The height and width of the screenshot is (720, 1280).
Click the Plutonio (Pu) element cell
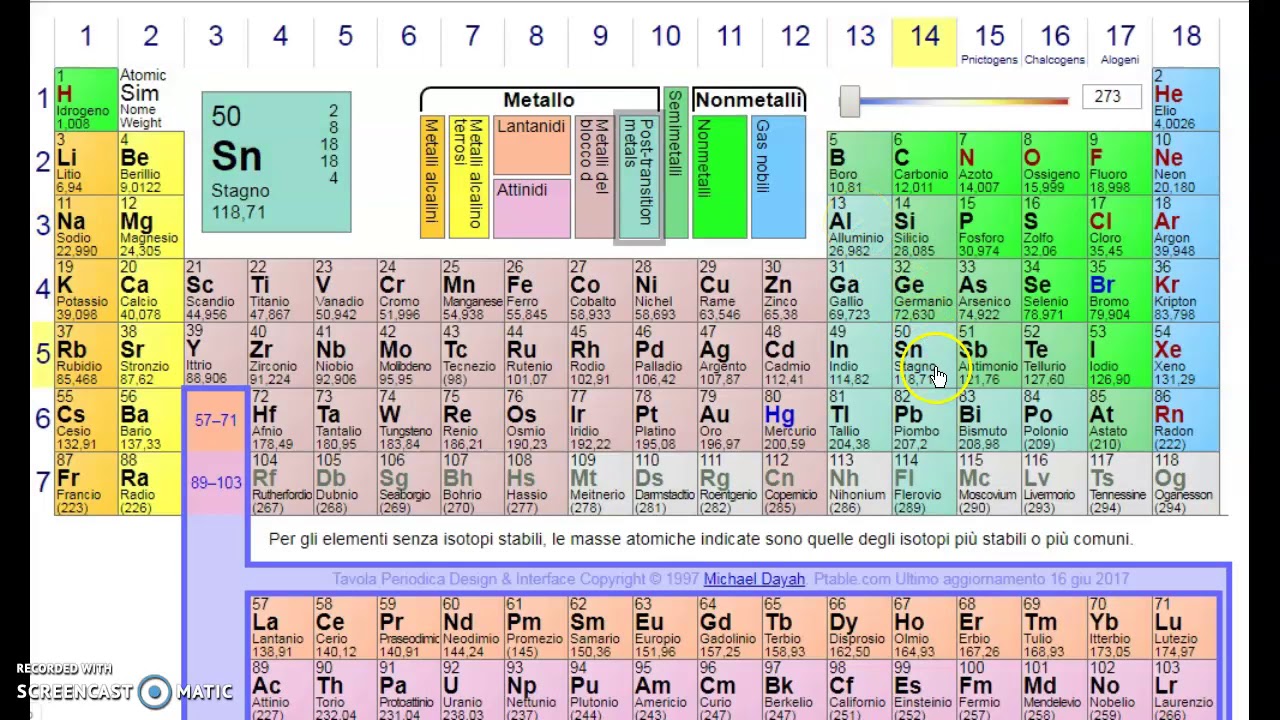(600, 692)
